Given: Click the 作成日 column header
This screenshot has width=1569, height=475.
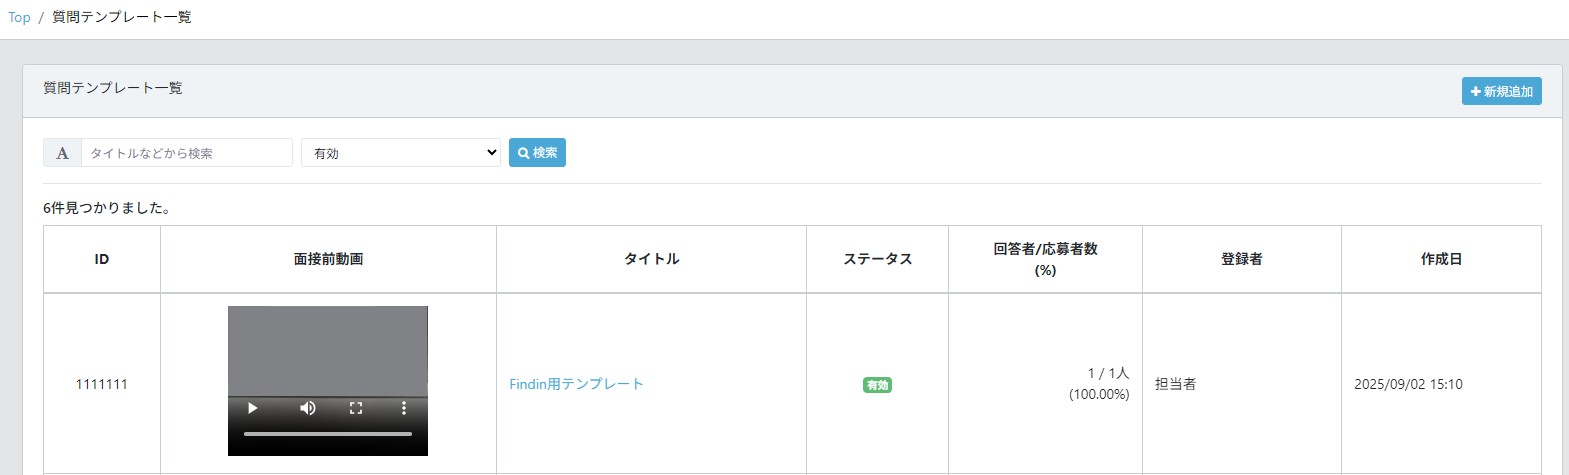Looking at the screenshot, I should (1441, 259).
